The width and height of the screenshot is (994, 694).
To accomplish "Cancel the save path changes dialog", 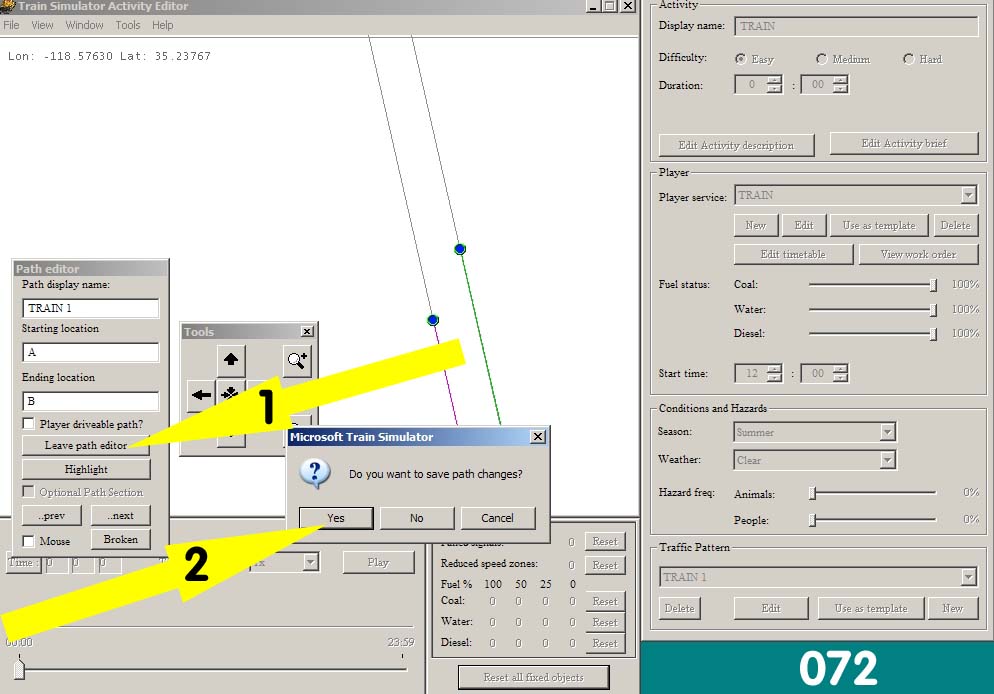I will 498,518.
